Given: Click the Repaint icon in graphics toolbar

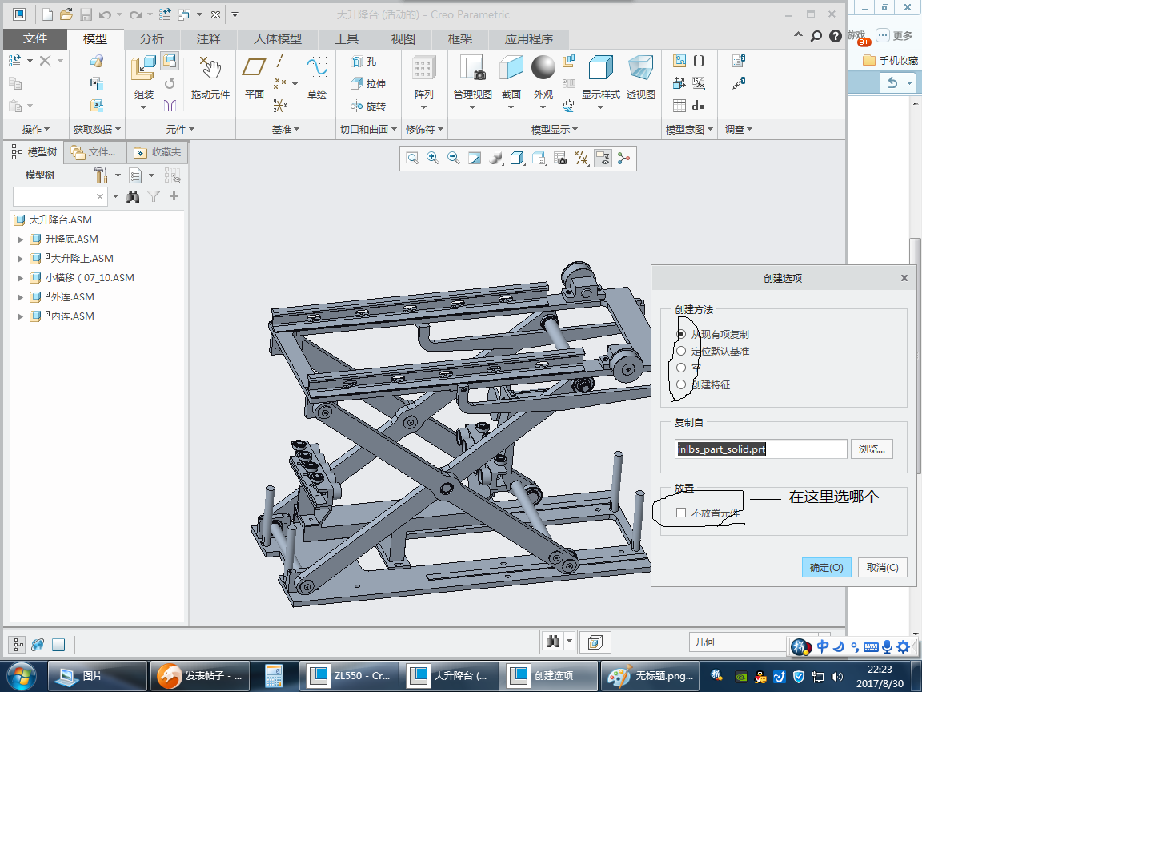Looking at the screenshot, I should point(475,158).
